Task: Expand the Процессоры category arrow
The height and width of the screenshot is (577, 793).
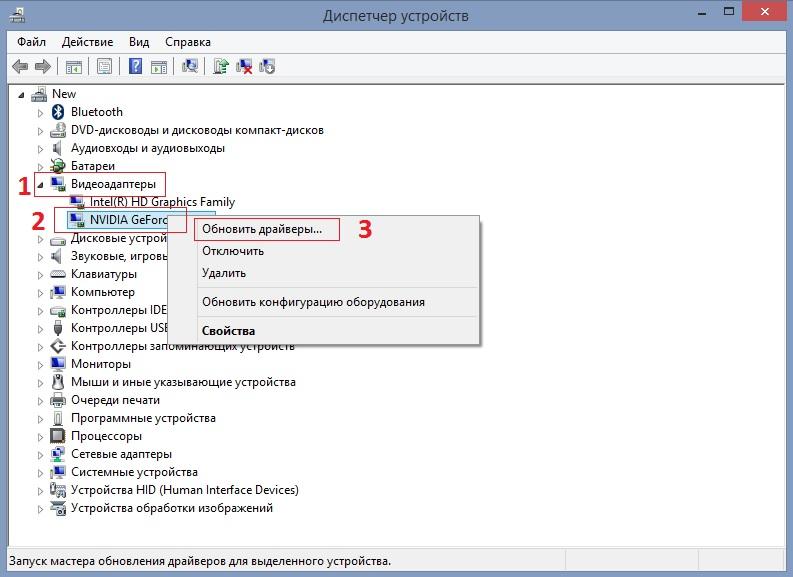Action: [x=40, y=437]
